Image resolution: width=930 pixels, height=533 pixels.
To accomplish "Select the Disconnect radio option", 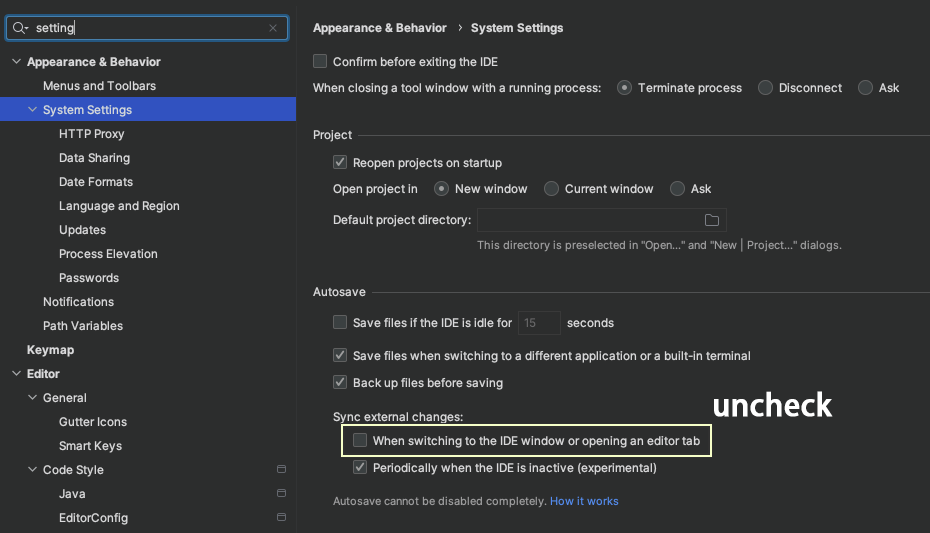I will pyautogui.click(x=765, y=88).
